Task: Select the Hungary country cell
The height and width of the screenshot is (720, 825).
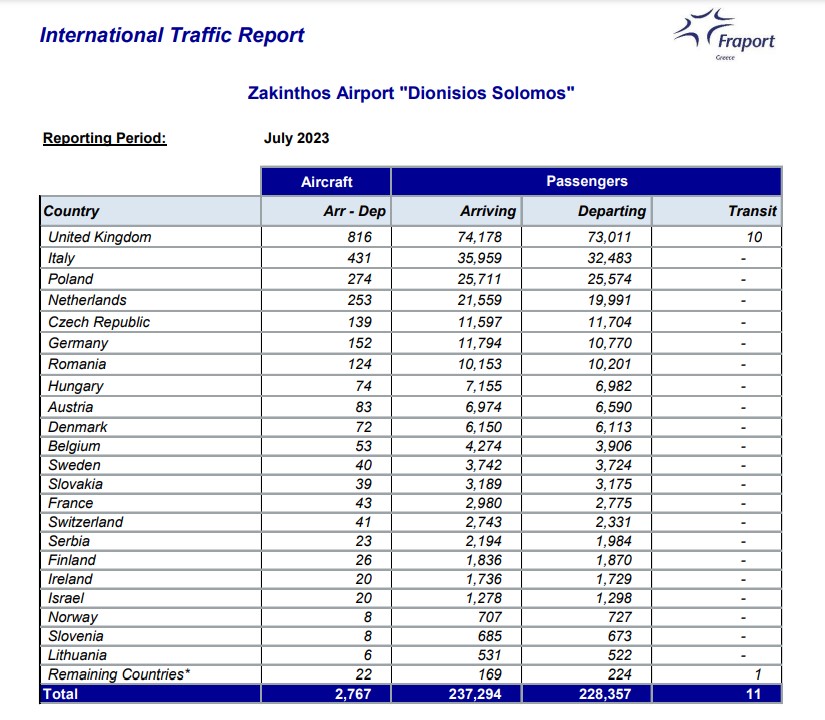Action: pos(150,386)
